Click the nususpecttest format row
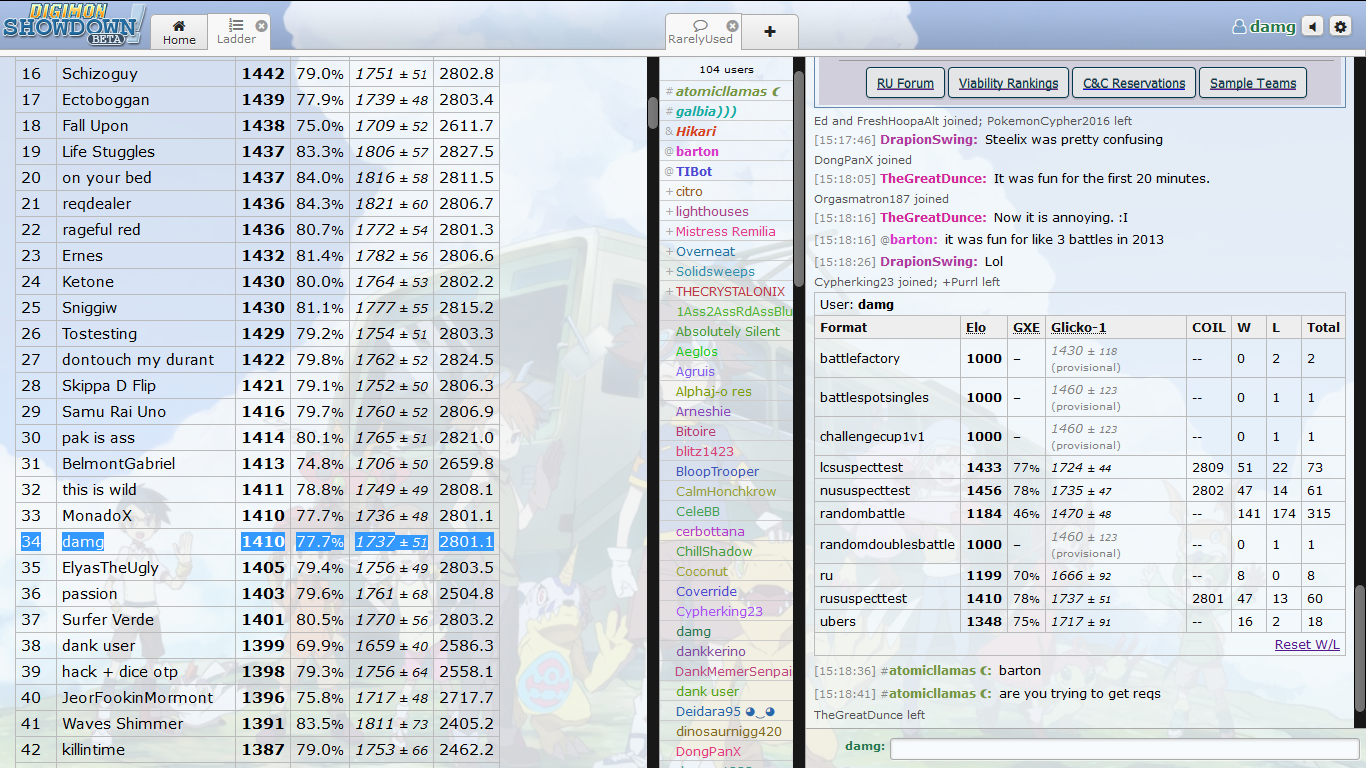The image size is (1366, 768). [x=1080, y=491]
